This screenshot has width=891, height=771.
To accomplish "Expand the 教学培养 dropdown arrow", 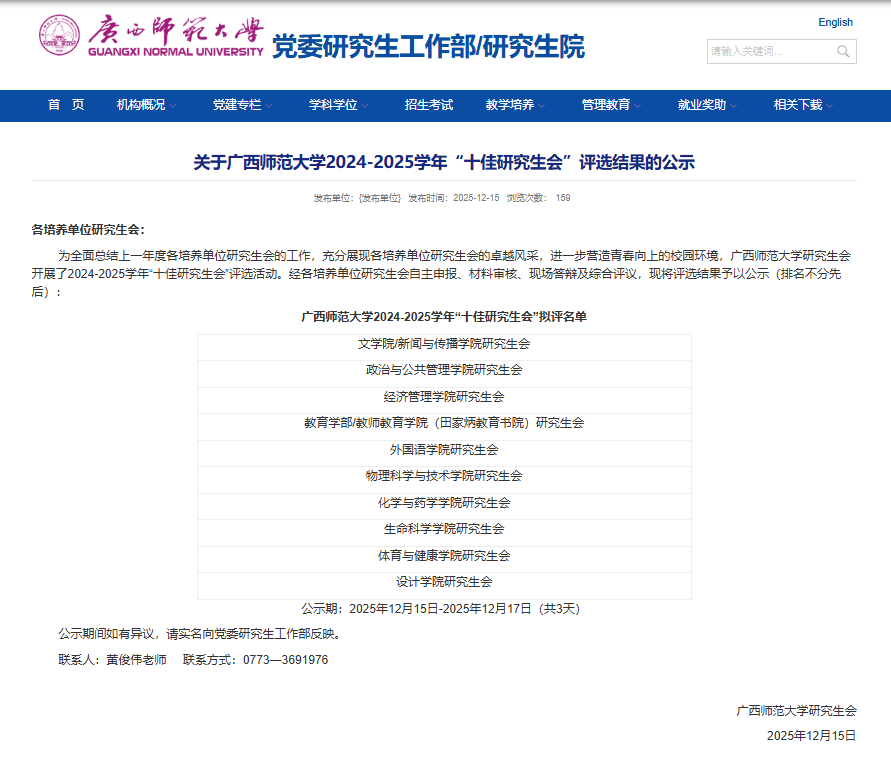I will [x=542, y=106].
